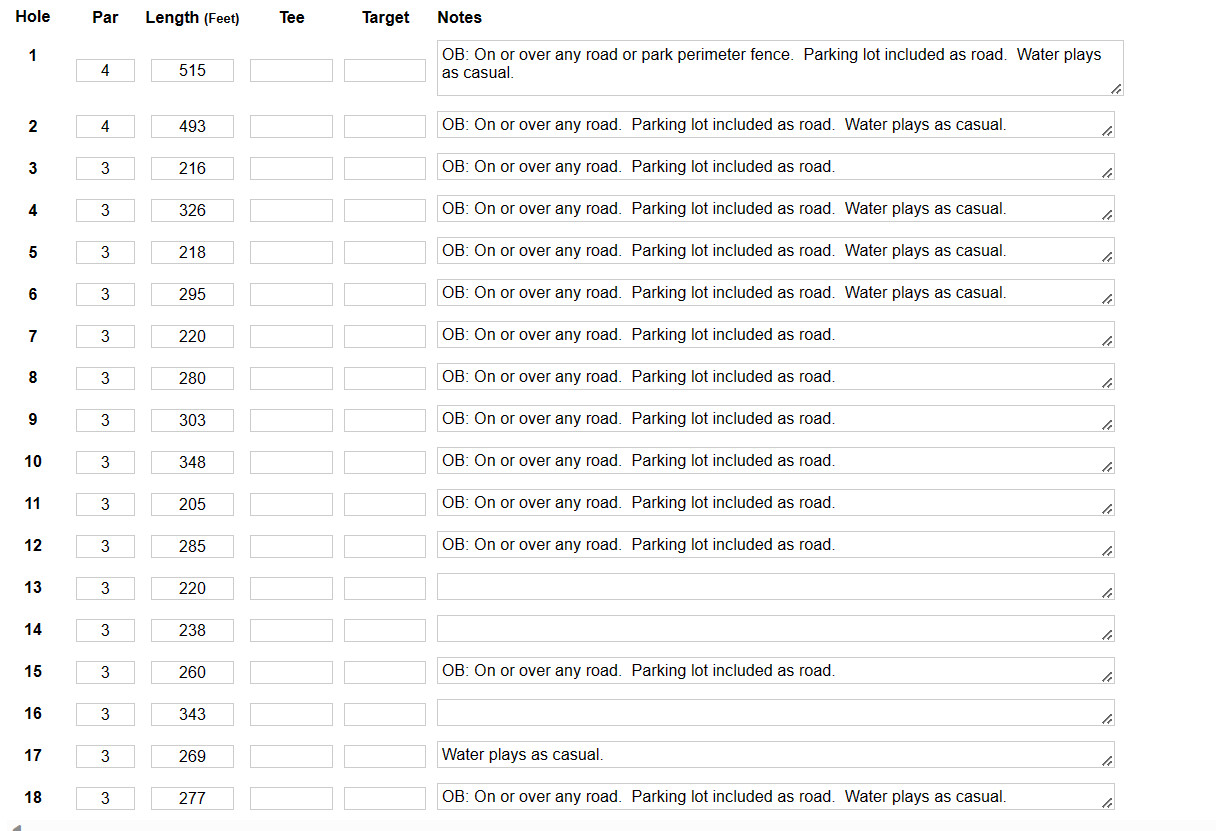The image size is (1216, 831).
Task: Click the empty Notes box for hole 14
Action: tap(776, 629)
